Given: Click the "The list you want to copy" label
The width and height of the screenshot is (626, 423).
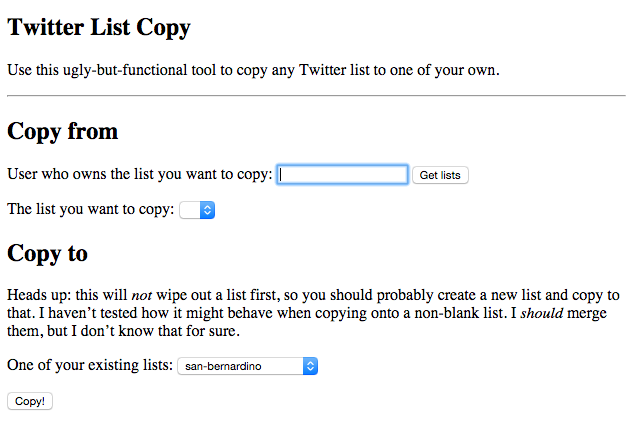Looking at the screenshot, I should (x=90, y=209).
